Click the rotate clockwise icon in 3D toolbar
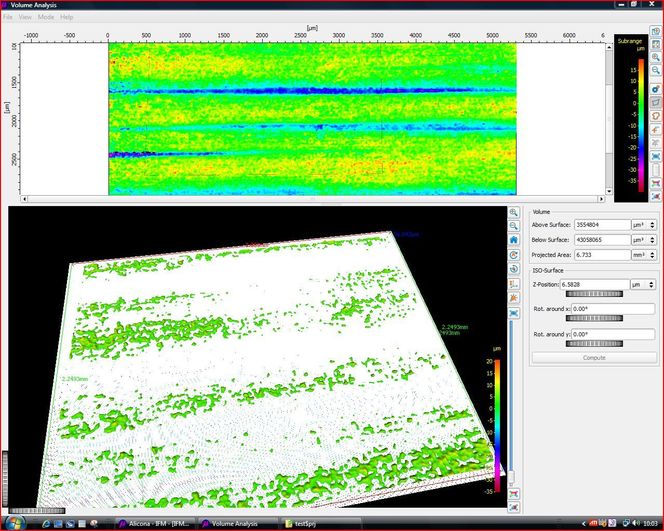Viewport: 664px width, 531px height. [x=514, y=254]
